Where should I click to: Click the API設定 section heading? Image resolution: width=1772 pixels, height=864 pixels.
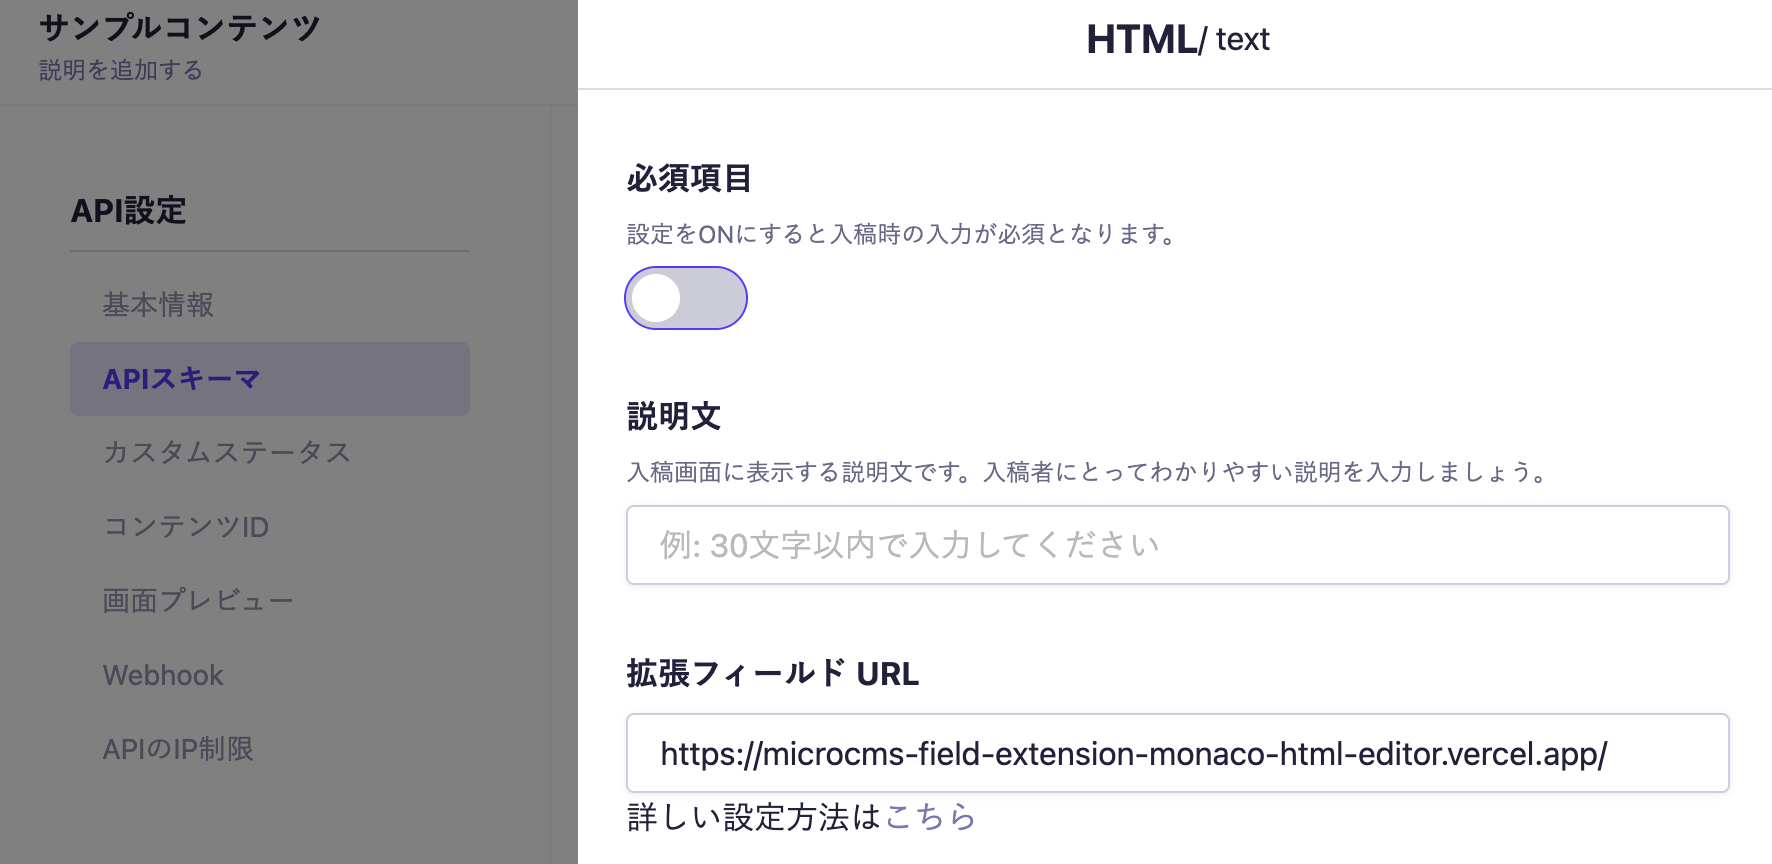(x=129, y=211)
